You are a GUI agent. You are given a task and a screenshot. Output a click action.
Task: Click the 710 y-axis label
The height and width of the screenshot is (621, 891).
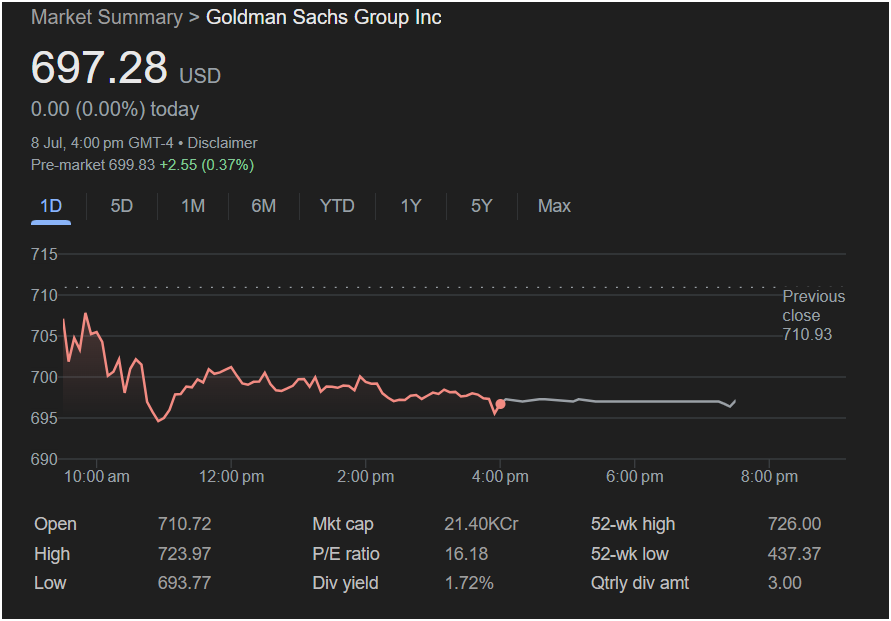[44, 295]
